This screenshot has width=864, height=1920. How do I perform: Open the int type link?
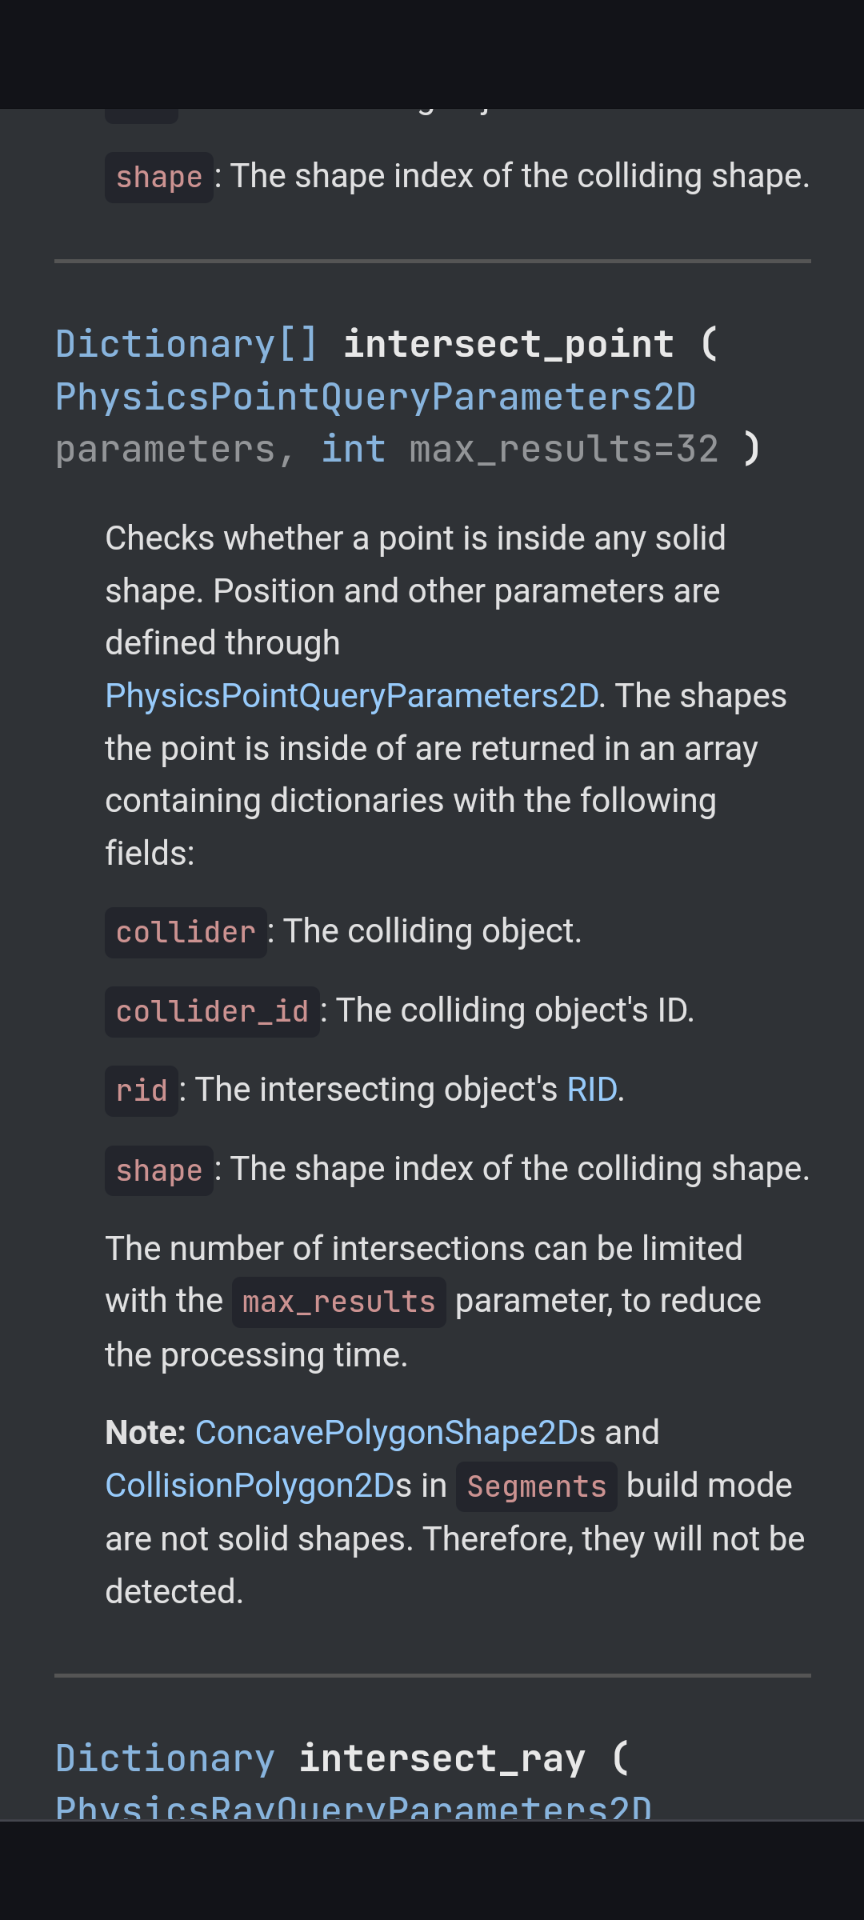353,449
